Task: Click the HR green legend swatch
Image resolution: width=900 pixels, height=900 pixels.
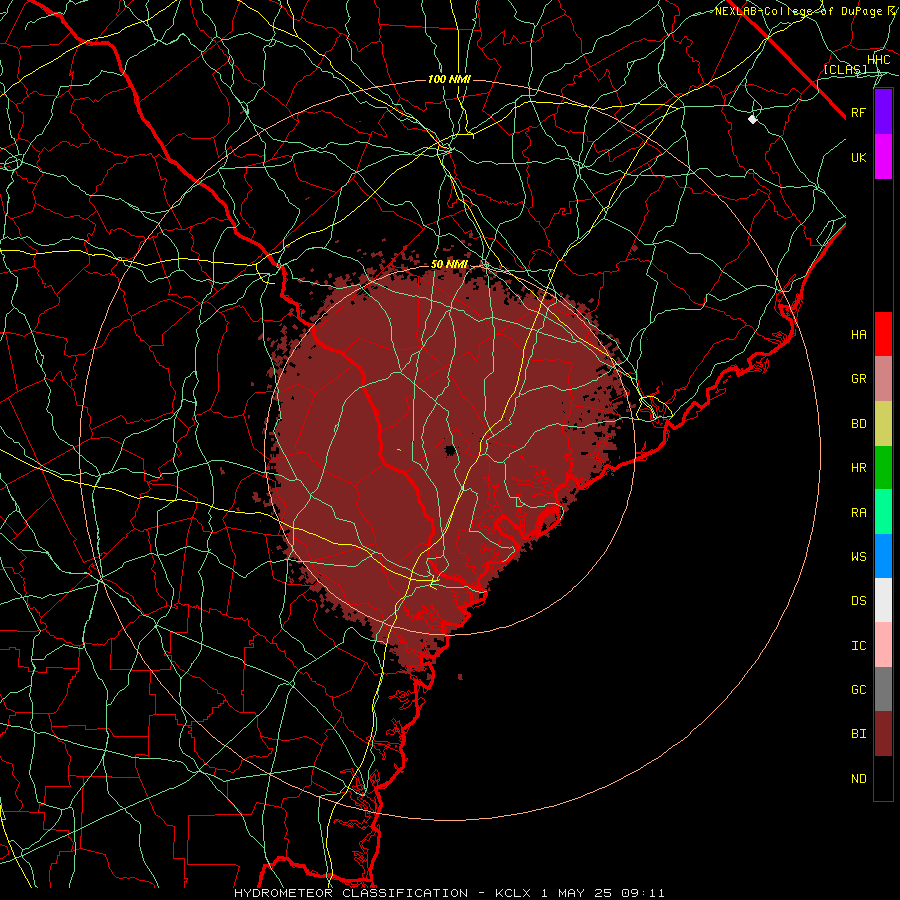Action: tap(883, 468)
